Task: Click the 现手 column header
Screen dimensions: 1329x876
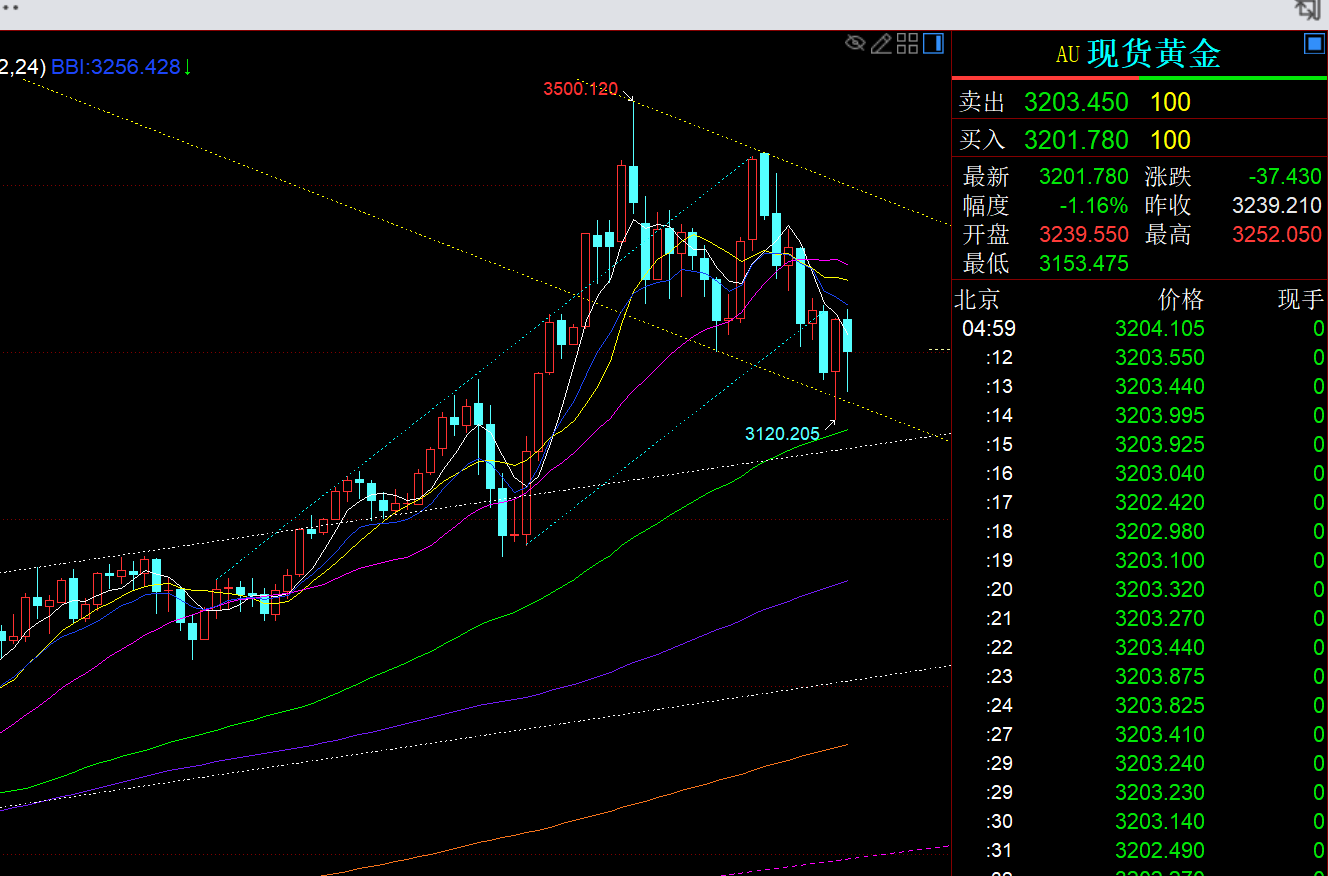Action: pyautogui.click(x=1301, y=299)
